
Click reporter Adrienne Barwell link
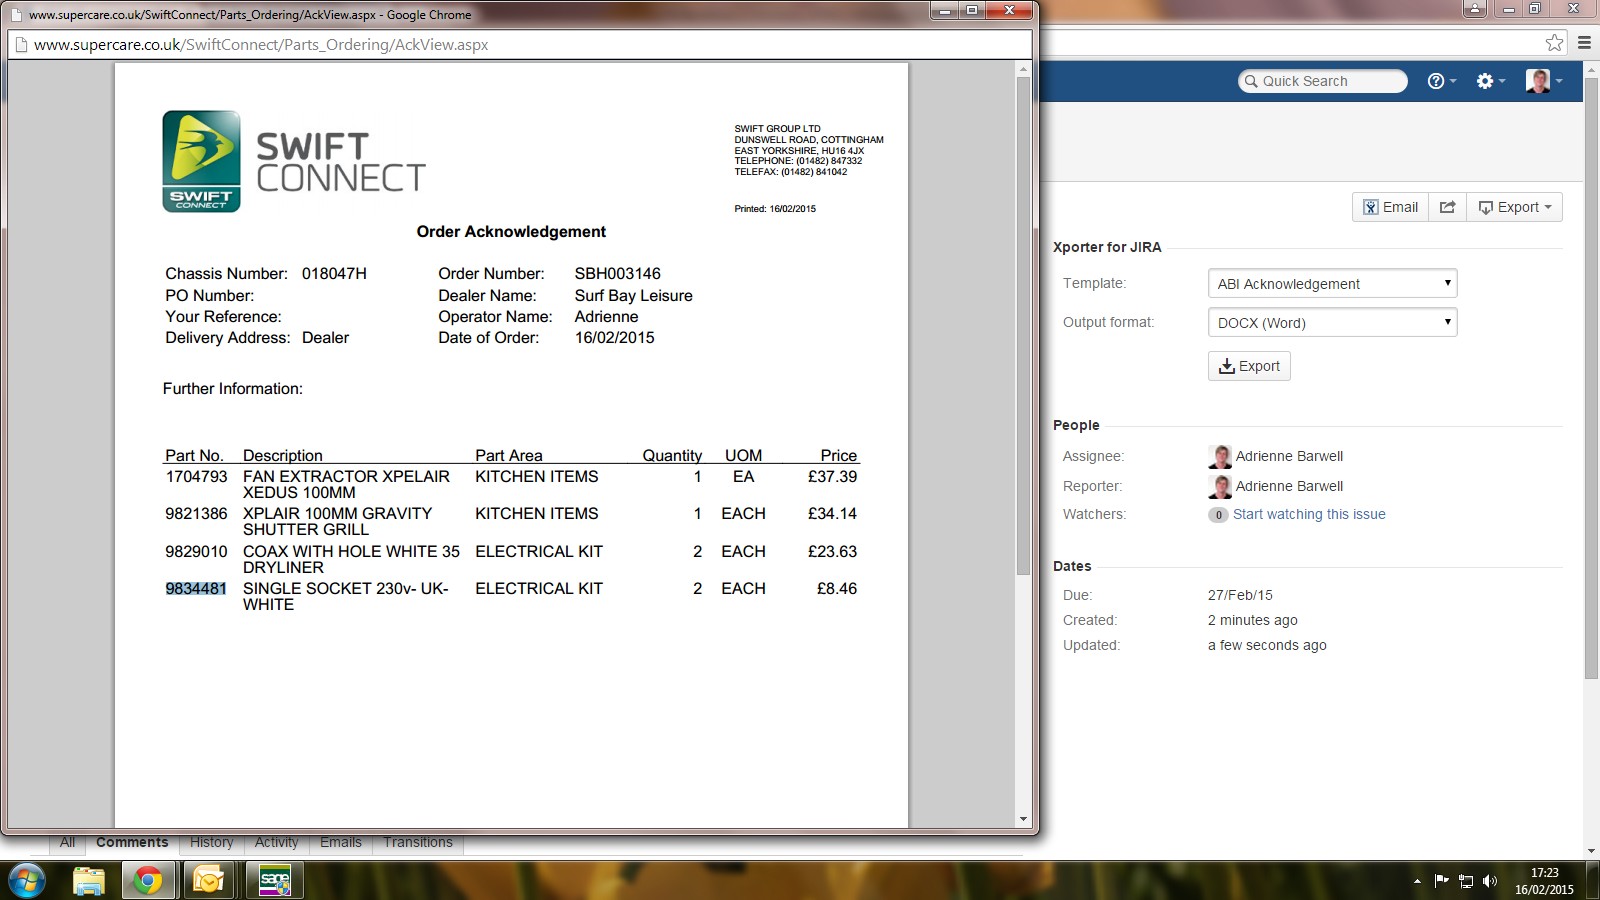[x=1289, y=486]
